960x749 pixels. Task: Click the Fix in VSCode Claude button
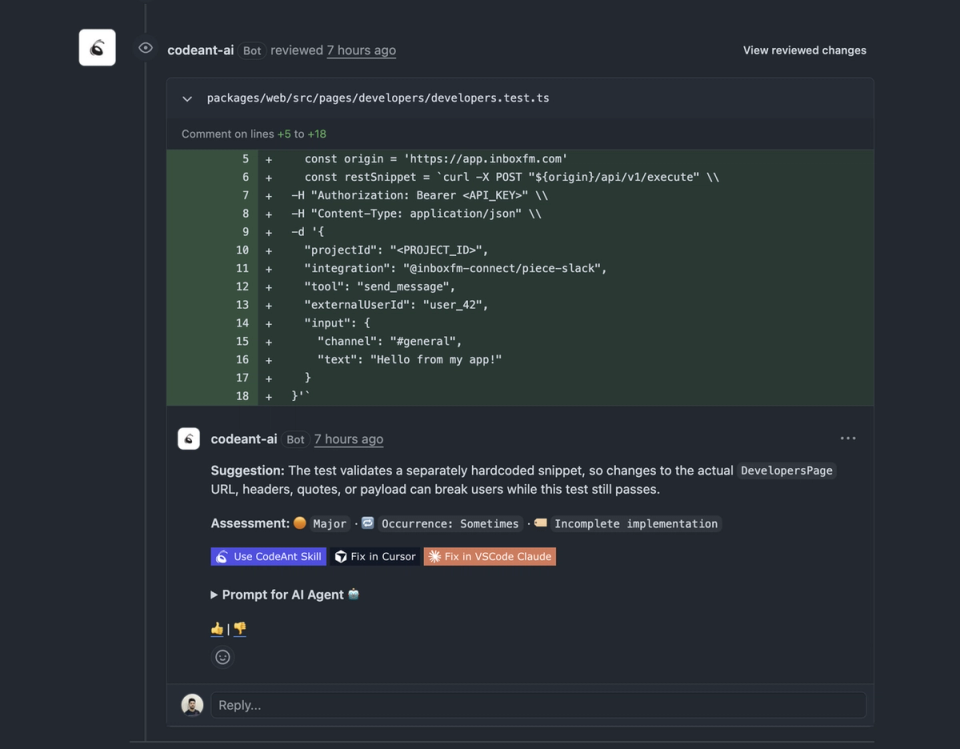coord(490,556)
